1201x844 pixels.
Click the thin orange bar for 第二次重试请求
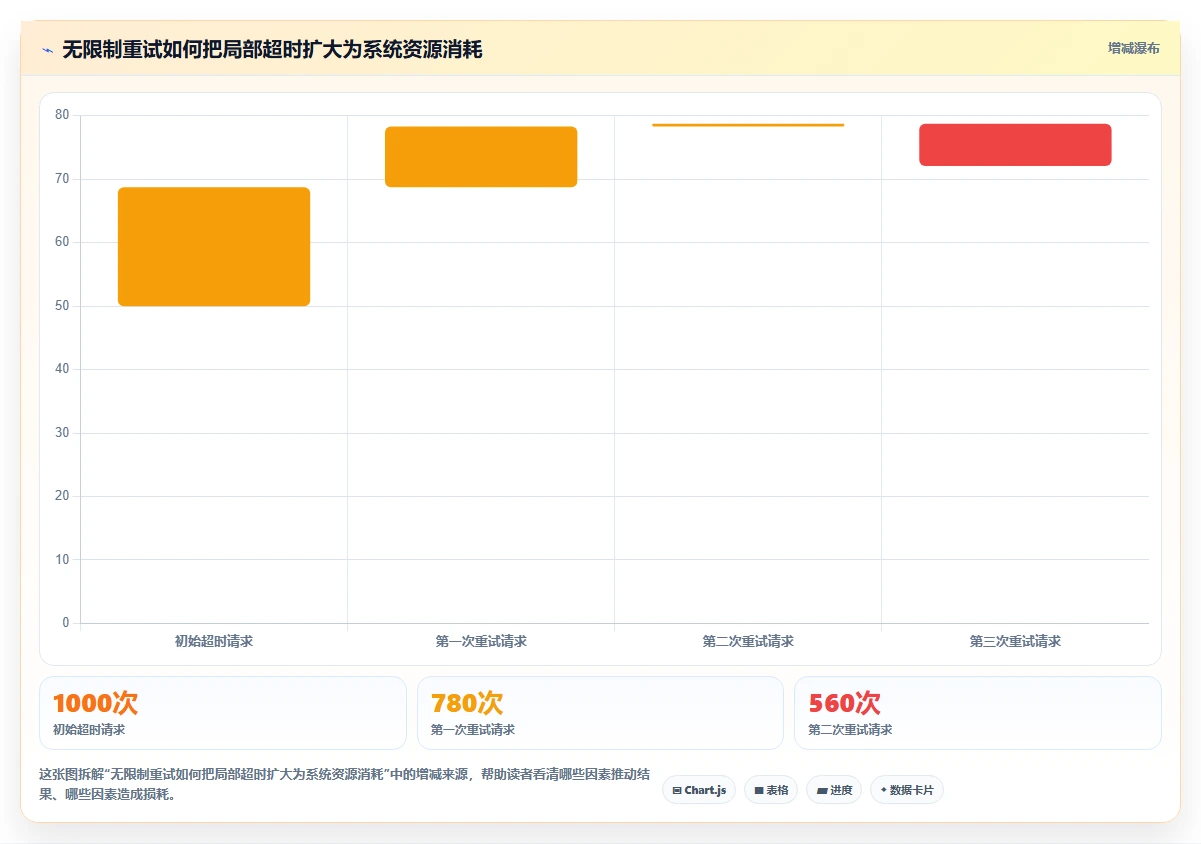click(748, 125)
